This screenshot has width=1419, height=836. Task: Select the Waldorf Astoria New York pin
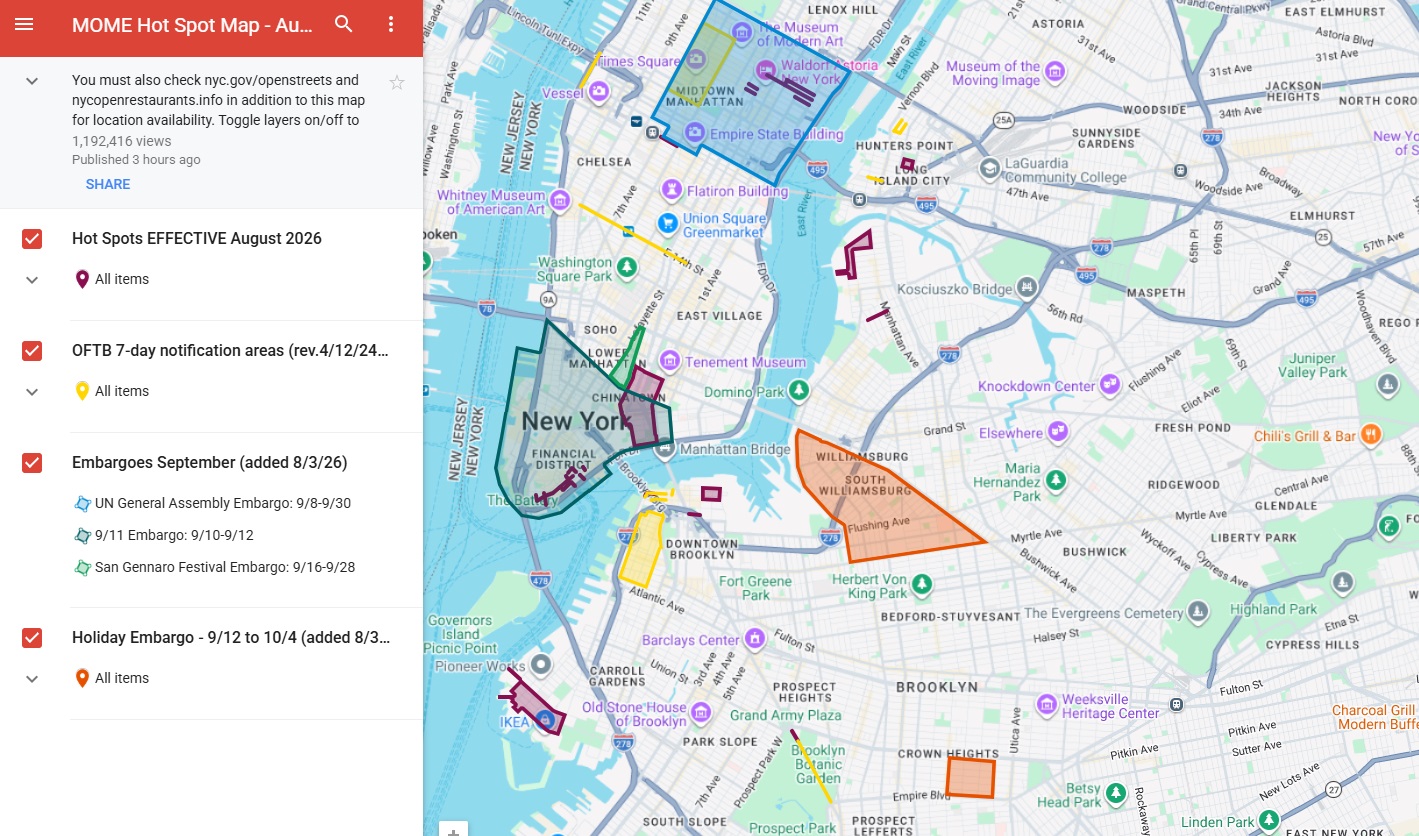point(765,69)
